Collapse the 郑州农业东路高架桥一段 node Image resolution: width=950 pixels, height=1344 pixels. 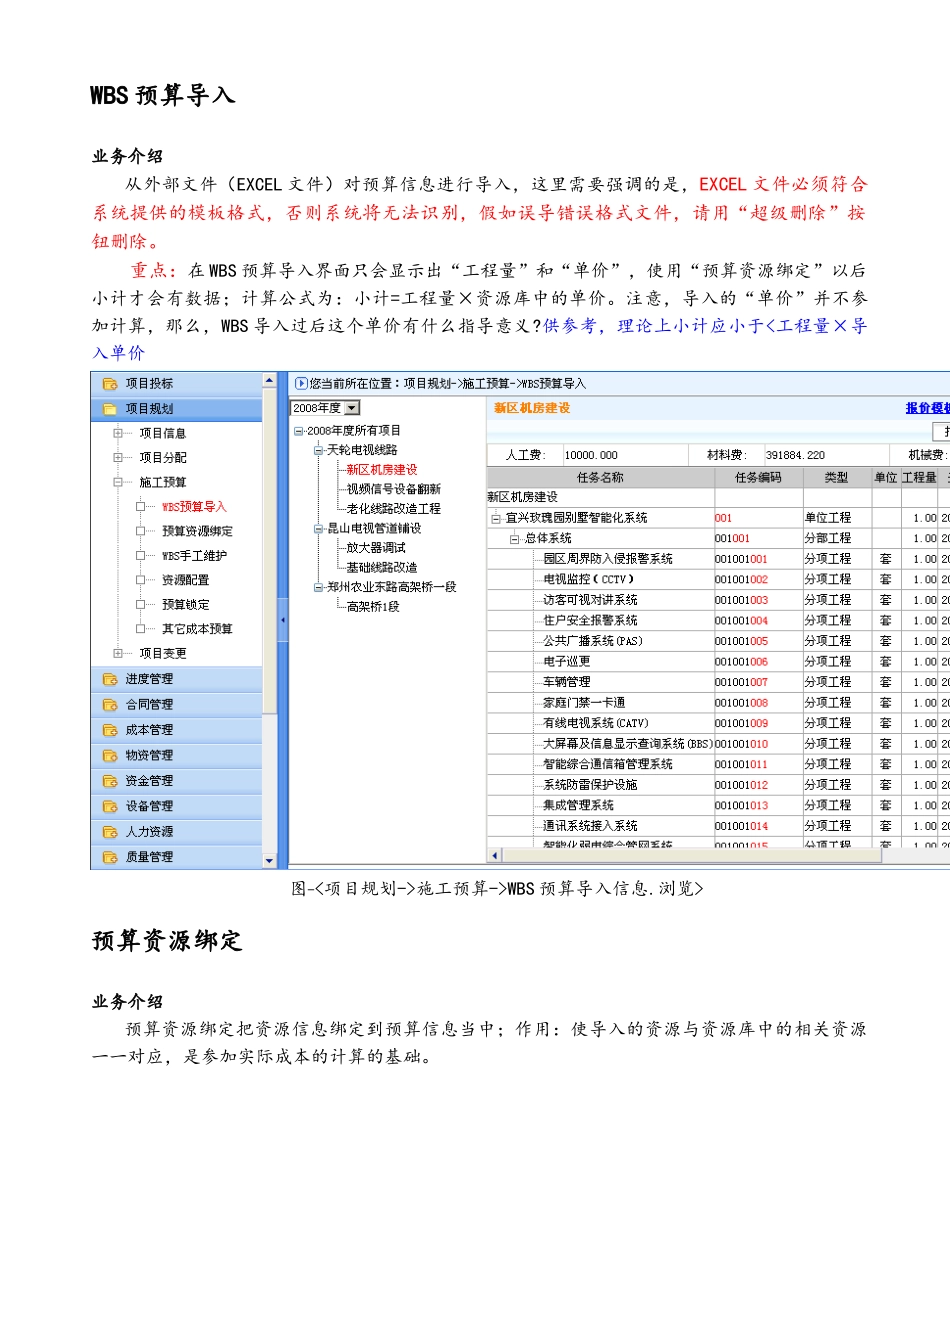click(319, 587)
